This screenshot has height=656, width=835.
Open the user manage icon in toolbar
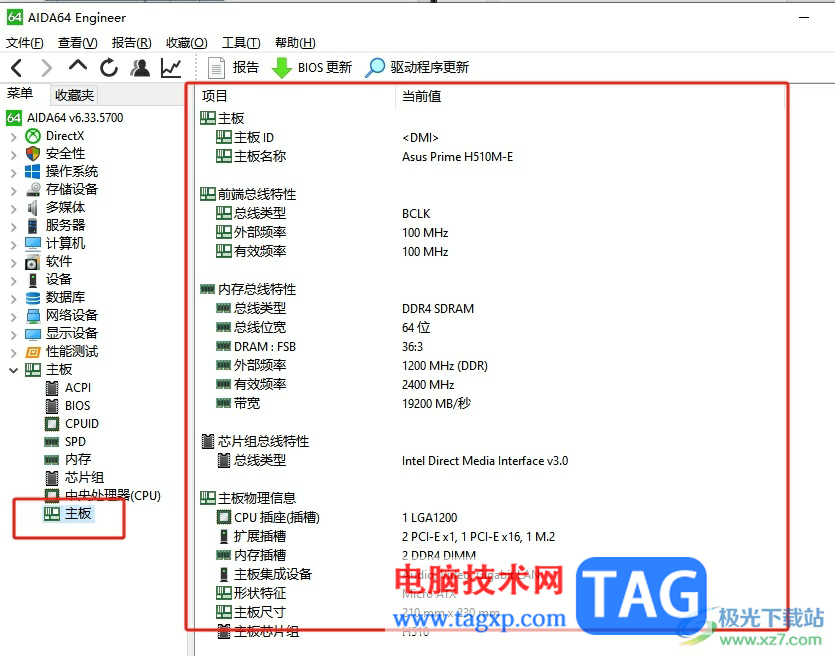coord(140,68)
